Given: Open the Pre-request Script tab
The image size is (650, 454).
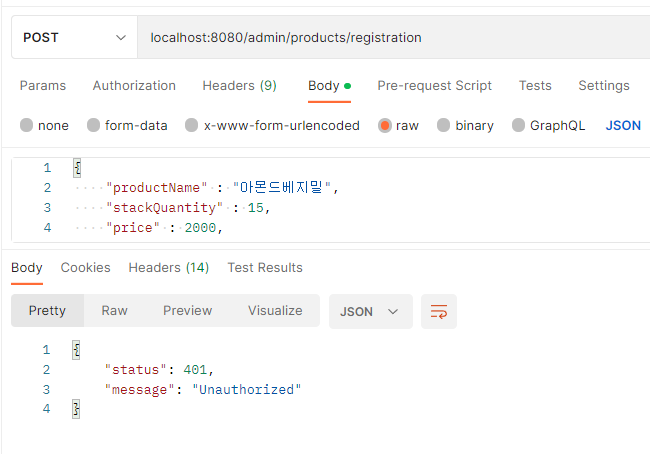Looking at the screenshot, I should pyautogui.click(x=434, y=85).
